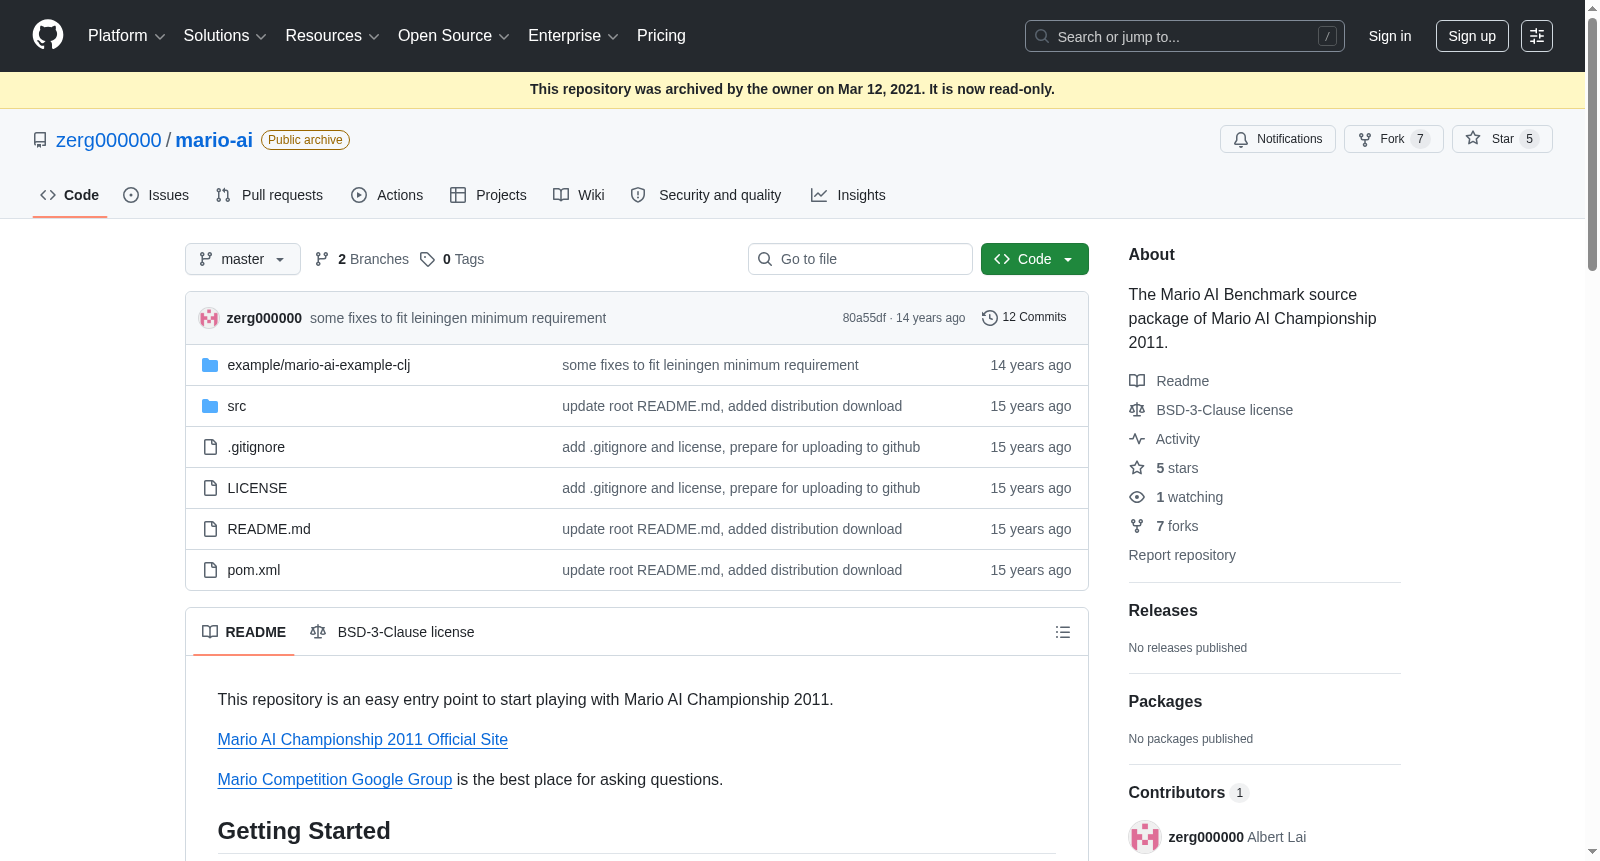Click the 2 Branches link
The height and width of the screenshot is (861, 1600).
pyautogui.click(x=362, y=259)
